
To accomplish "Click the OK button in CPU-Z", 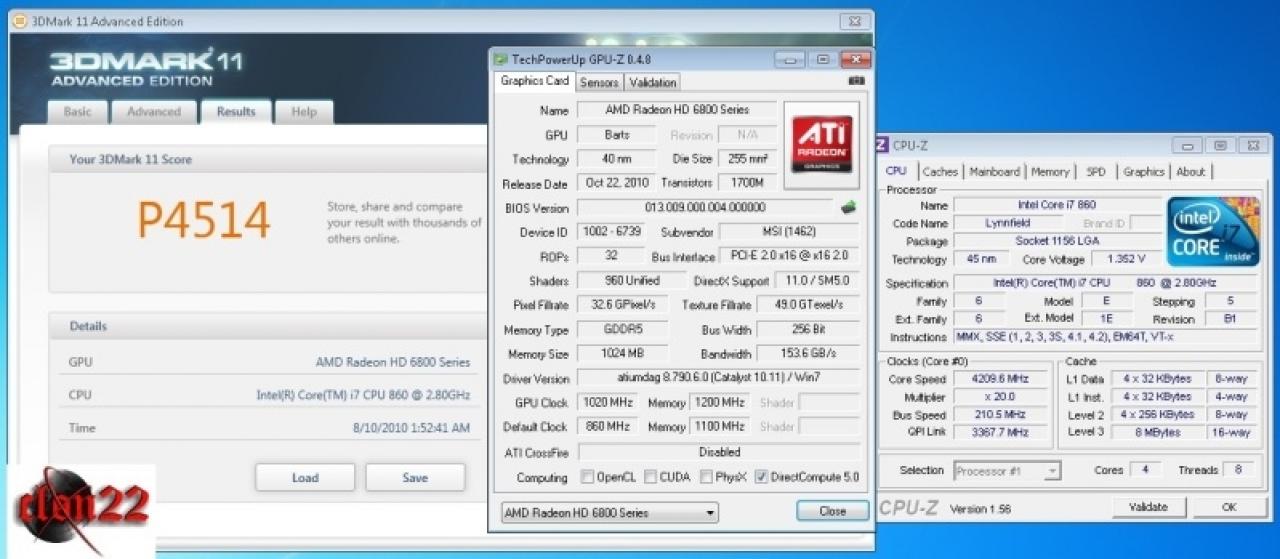I will click(1229, 507).
